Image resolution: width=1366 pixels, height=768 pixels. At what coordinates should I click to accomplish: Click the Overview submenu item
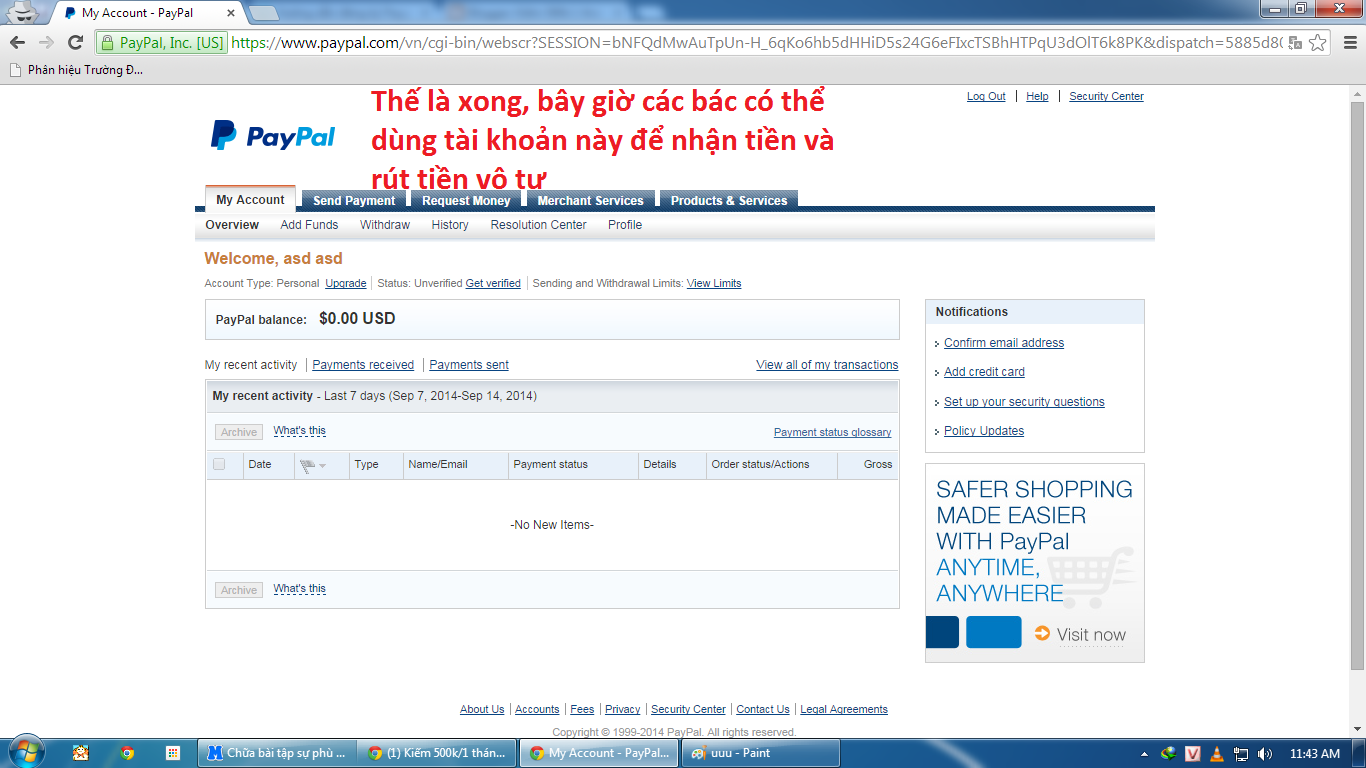pyautogui.click(x=232, y=225)
